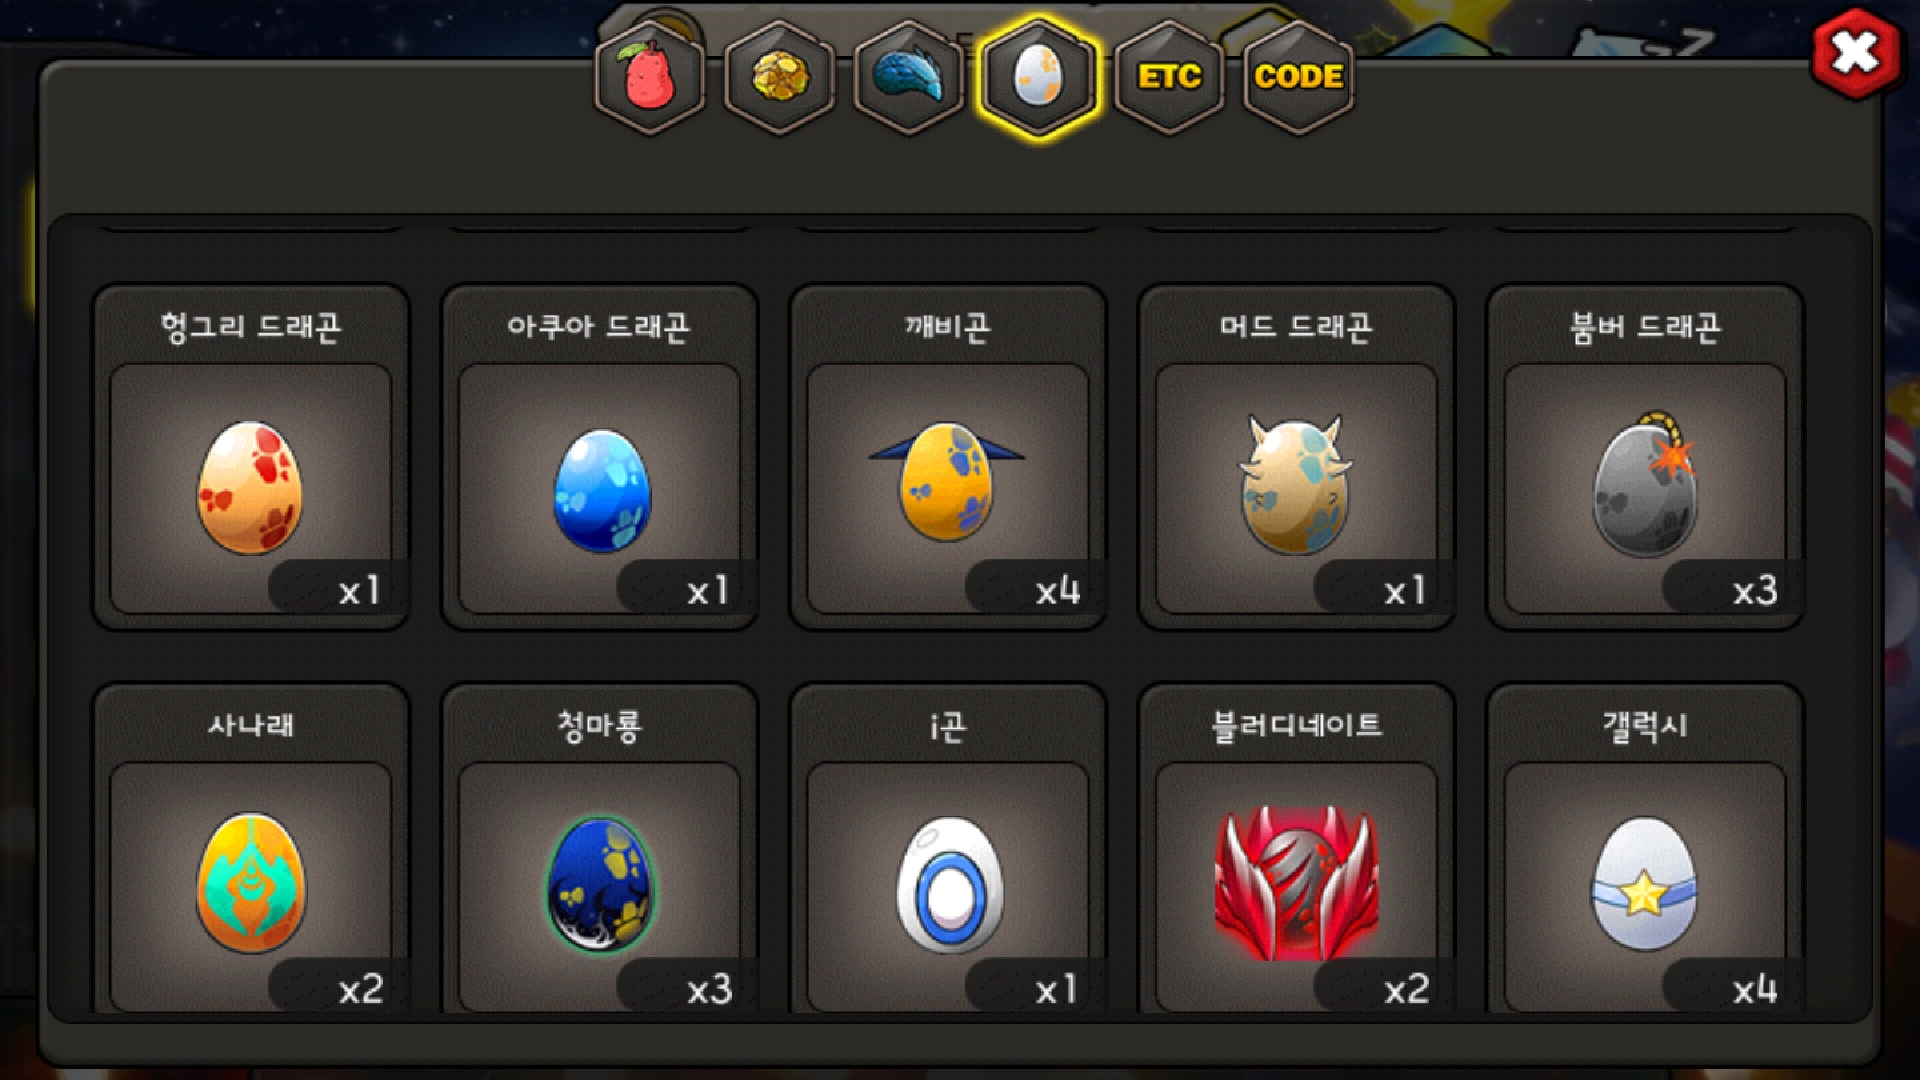Screen dimensions: 1920x1080
Task: Choose the dark blue 청마룡 egg
Action: (599, 884)
